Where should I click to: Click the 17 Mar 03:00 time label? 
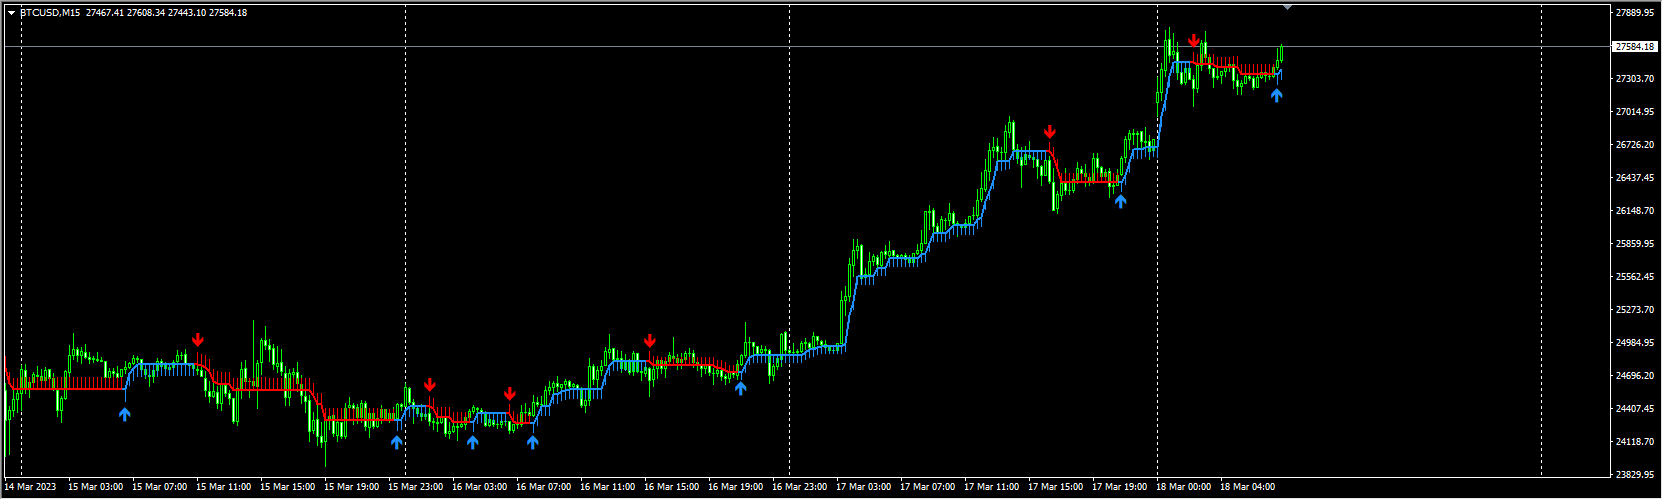pos(864,487)
